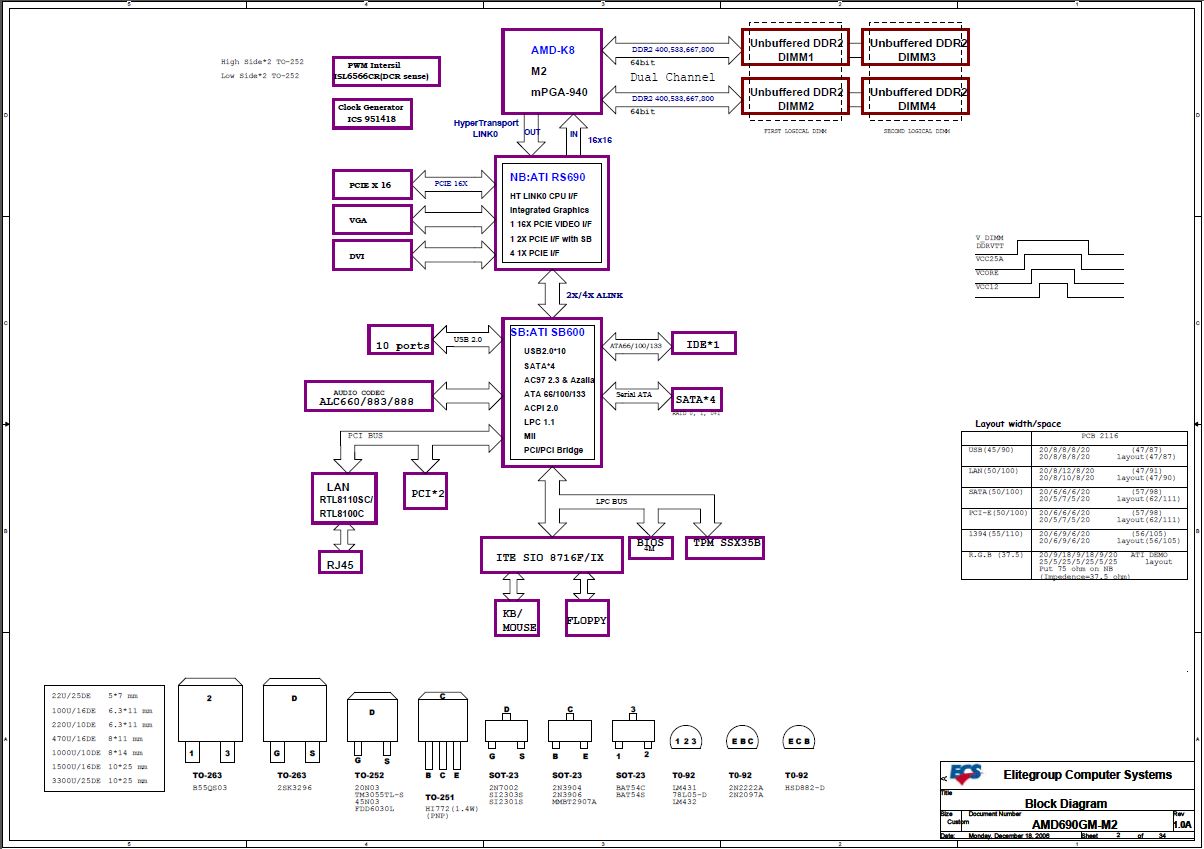Click the TO-252 package symbol
The width and height of the screenshot is (1204, 849).
click(372, 731)
